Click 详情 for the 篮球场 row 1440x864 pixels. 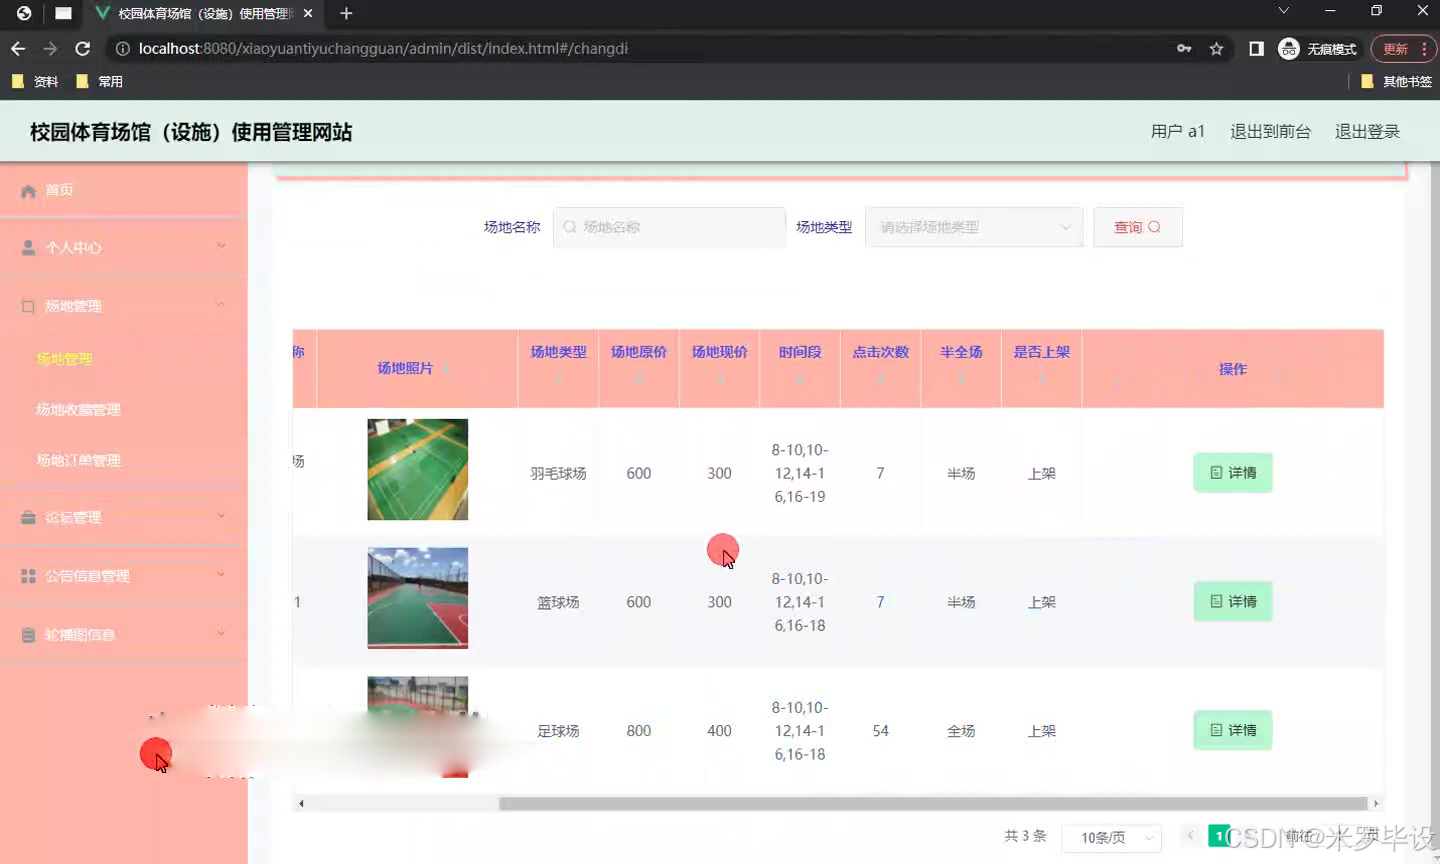click(x=1232, y=601)
